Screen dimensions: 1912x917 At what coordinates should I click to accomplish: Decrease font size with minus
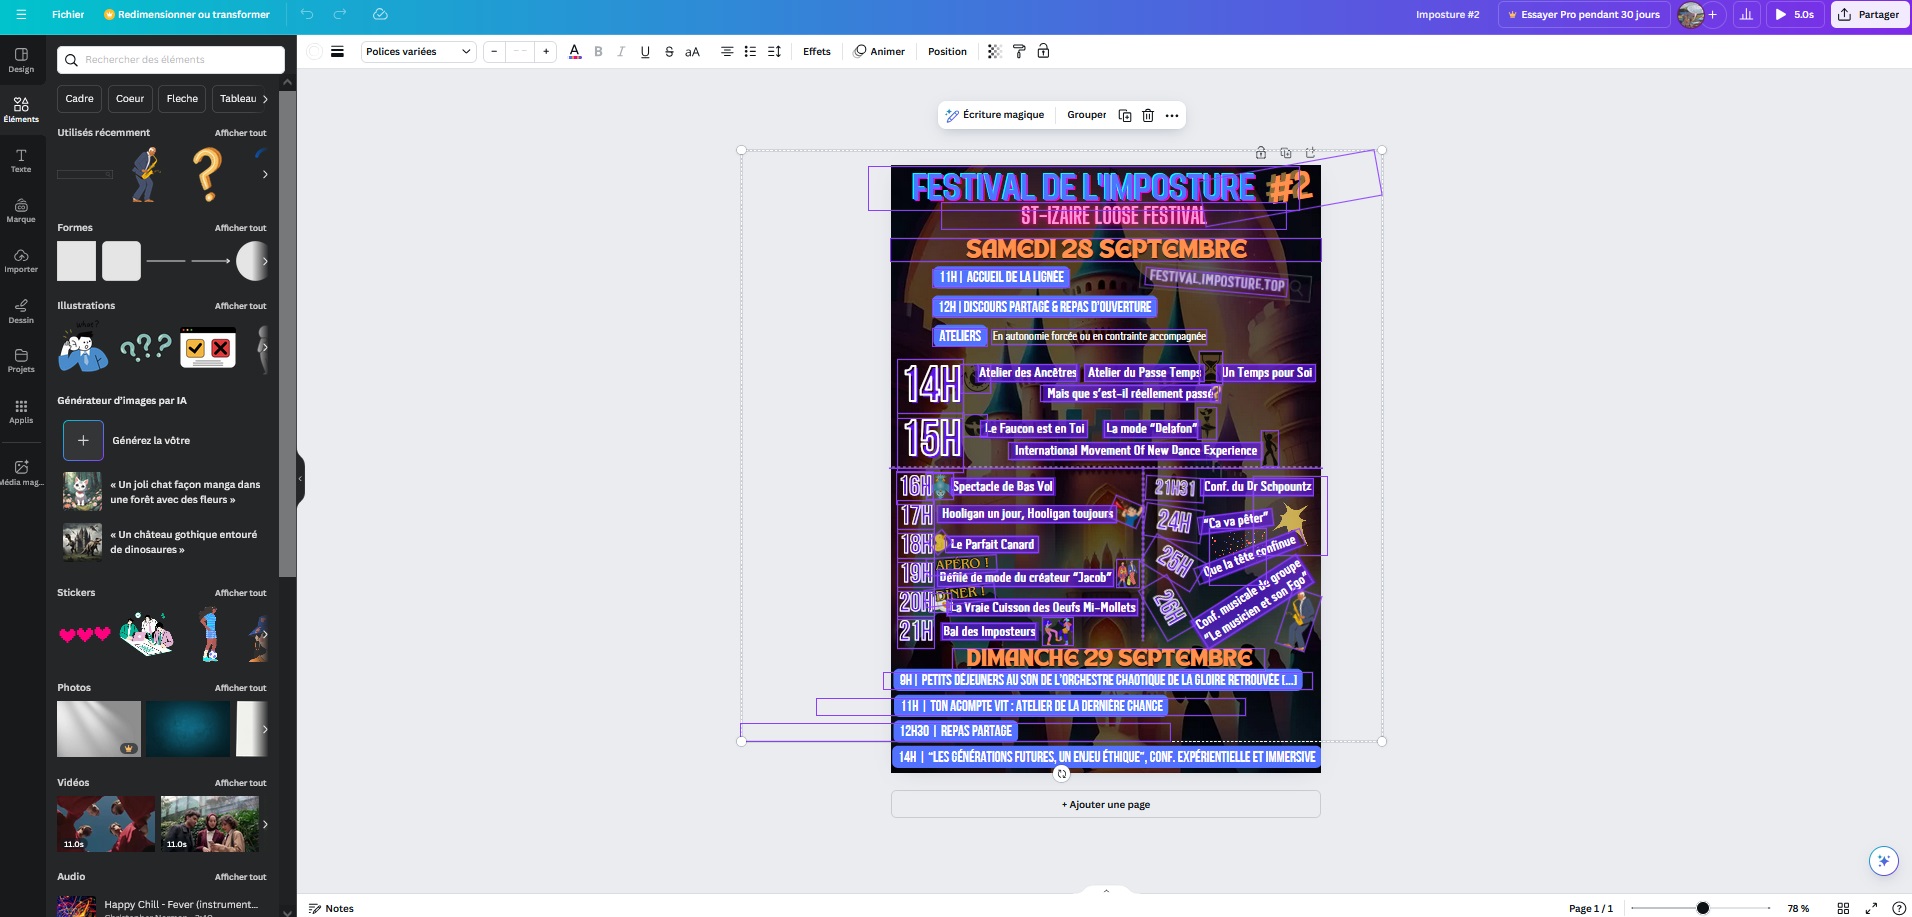[494, 52]
